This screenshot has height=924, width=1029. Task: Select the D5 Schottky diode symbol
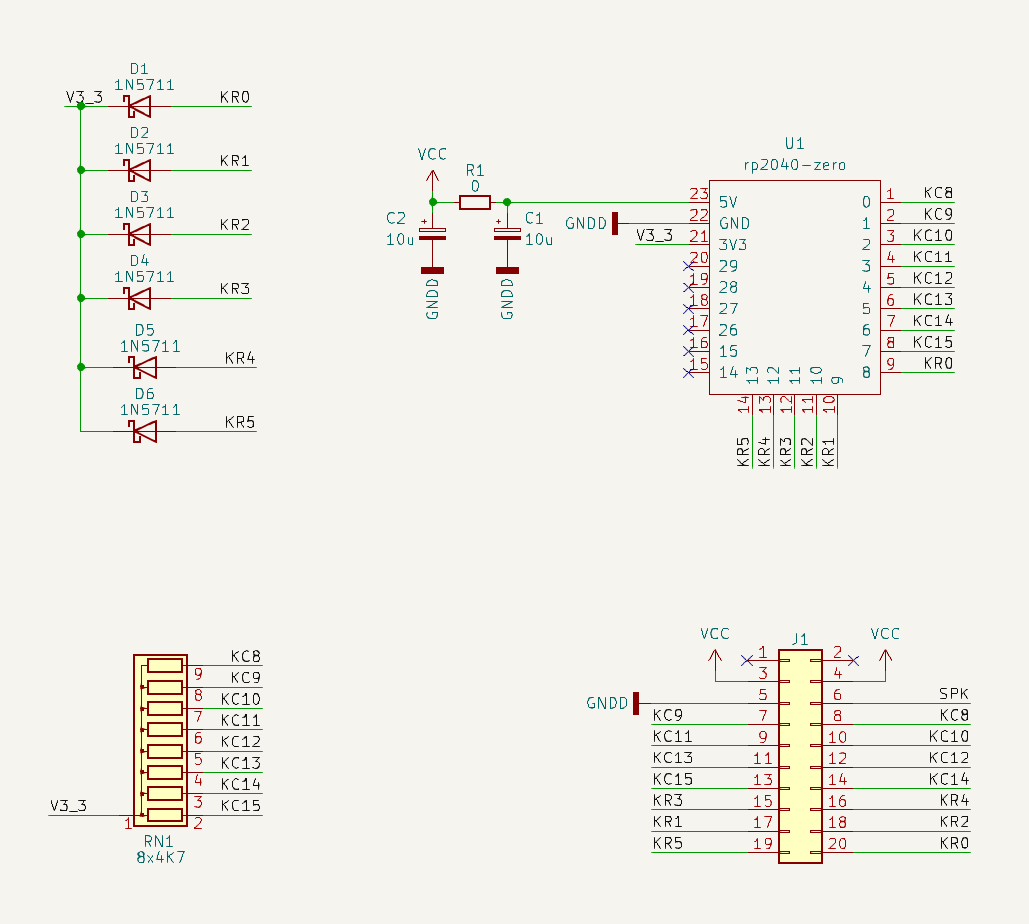click(x=144, y=367)
